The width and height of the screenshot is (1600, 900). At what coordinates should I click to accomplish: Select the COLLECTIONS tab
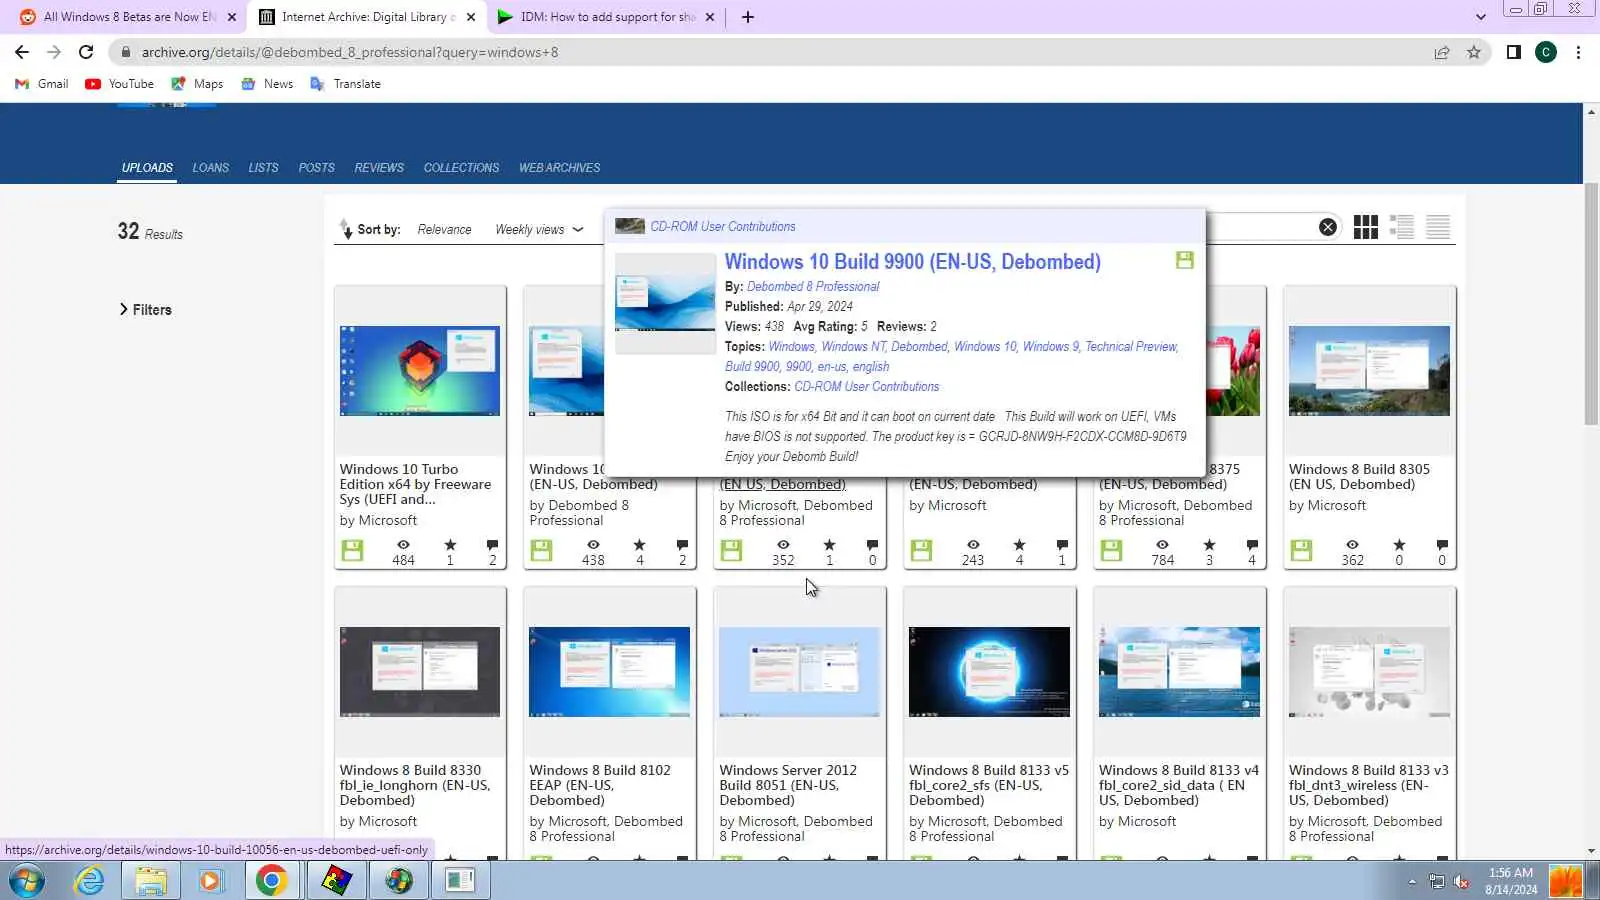461,168
